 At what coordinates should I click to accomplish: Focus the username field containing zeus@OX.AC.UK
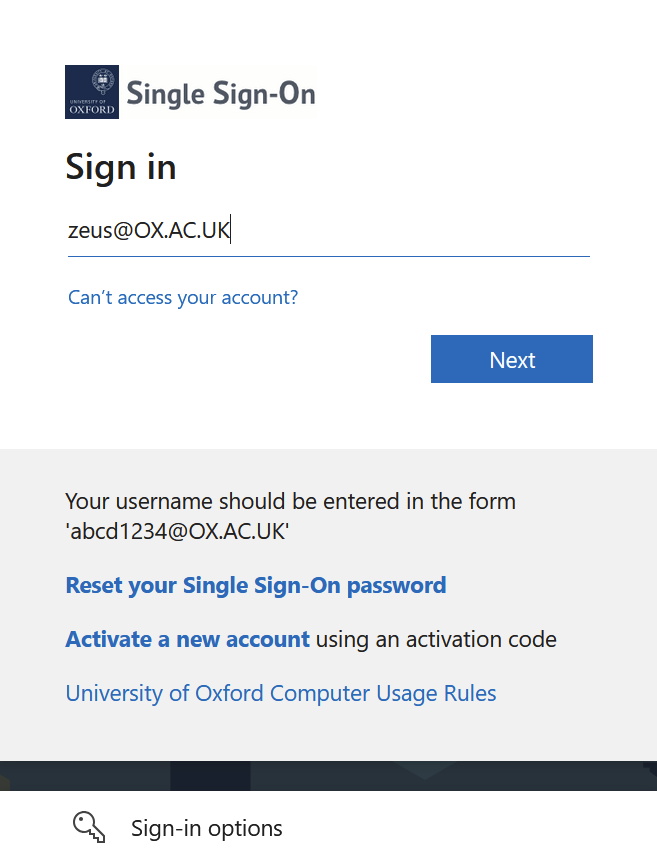pos(328,231)
